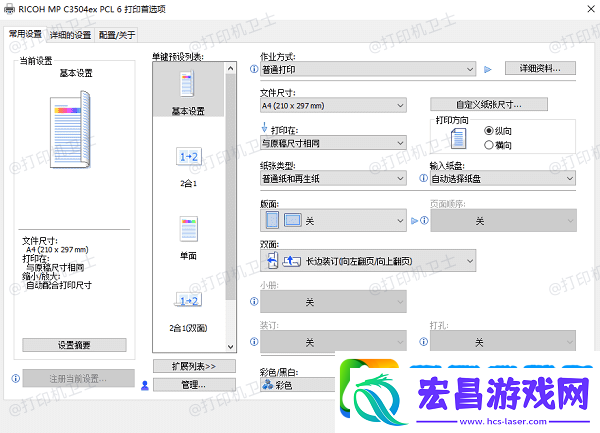Click info icon beside 小册 dropdown
600x433 pixels.
(254, 301)
